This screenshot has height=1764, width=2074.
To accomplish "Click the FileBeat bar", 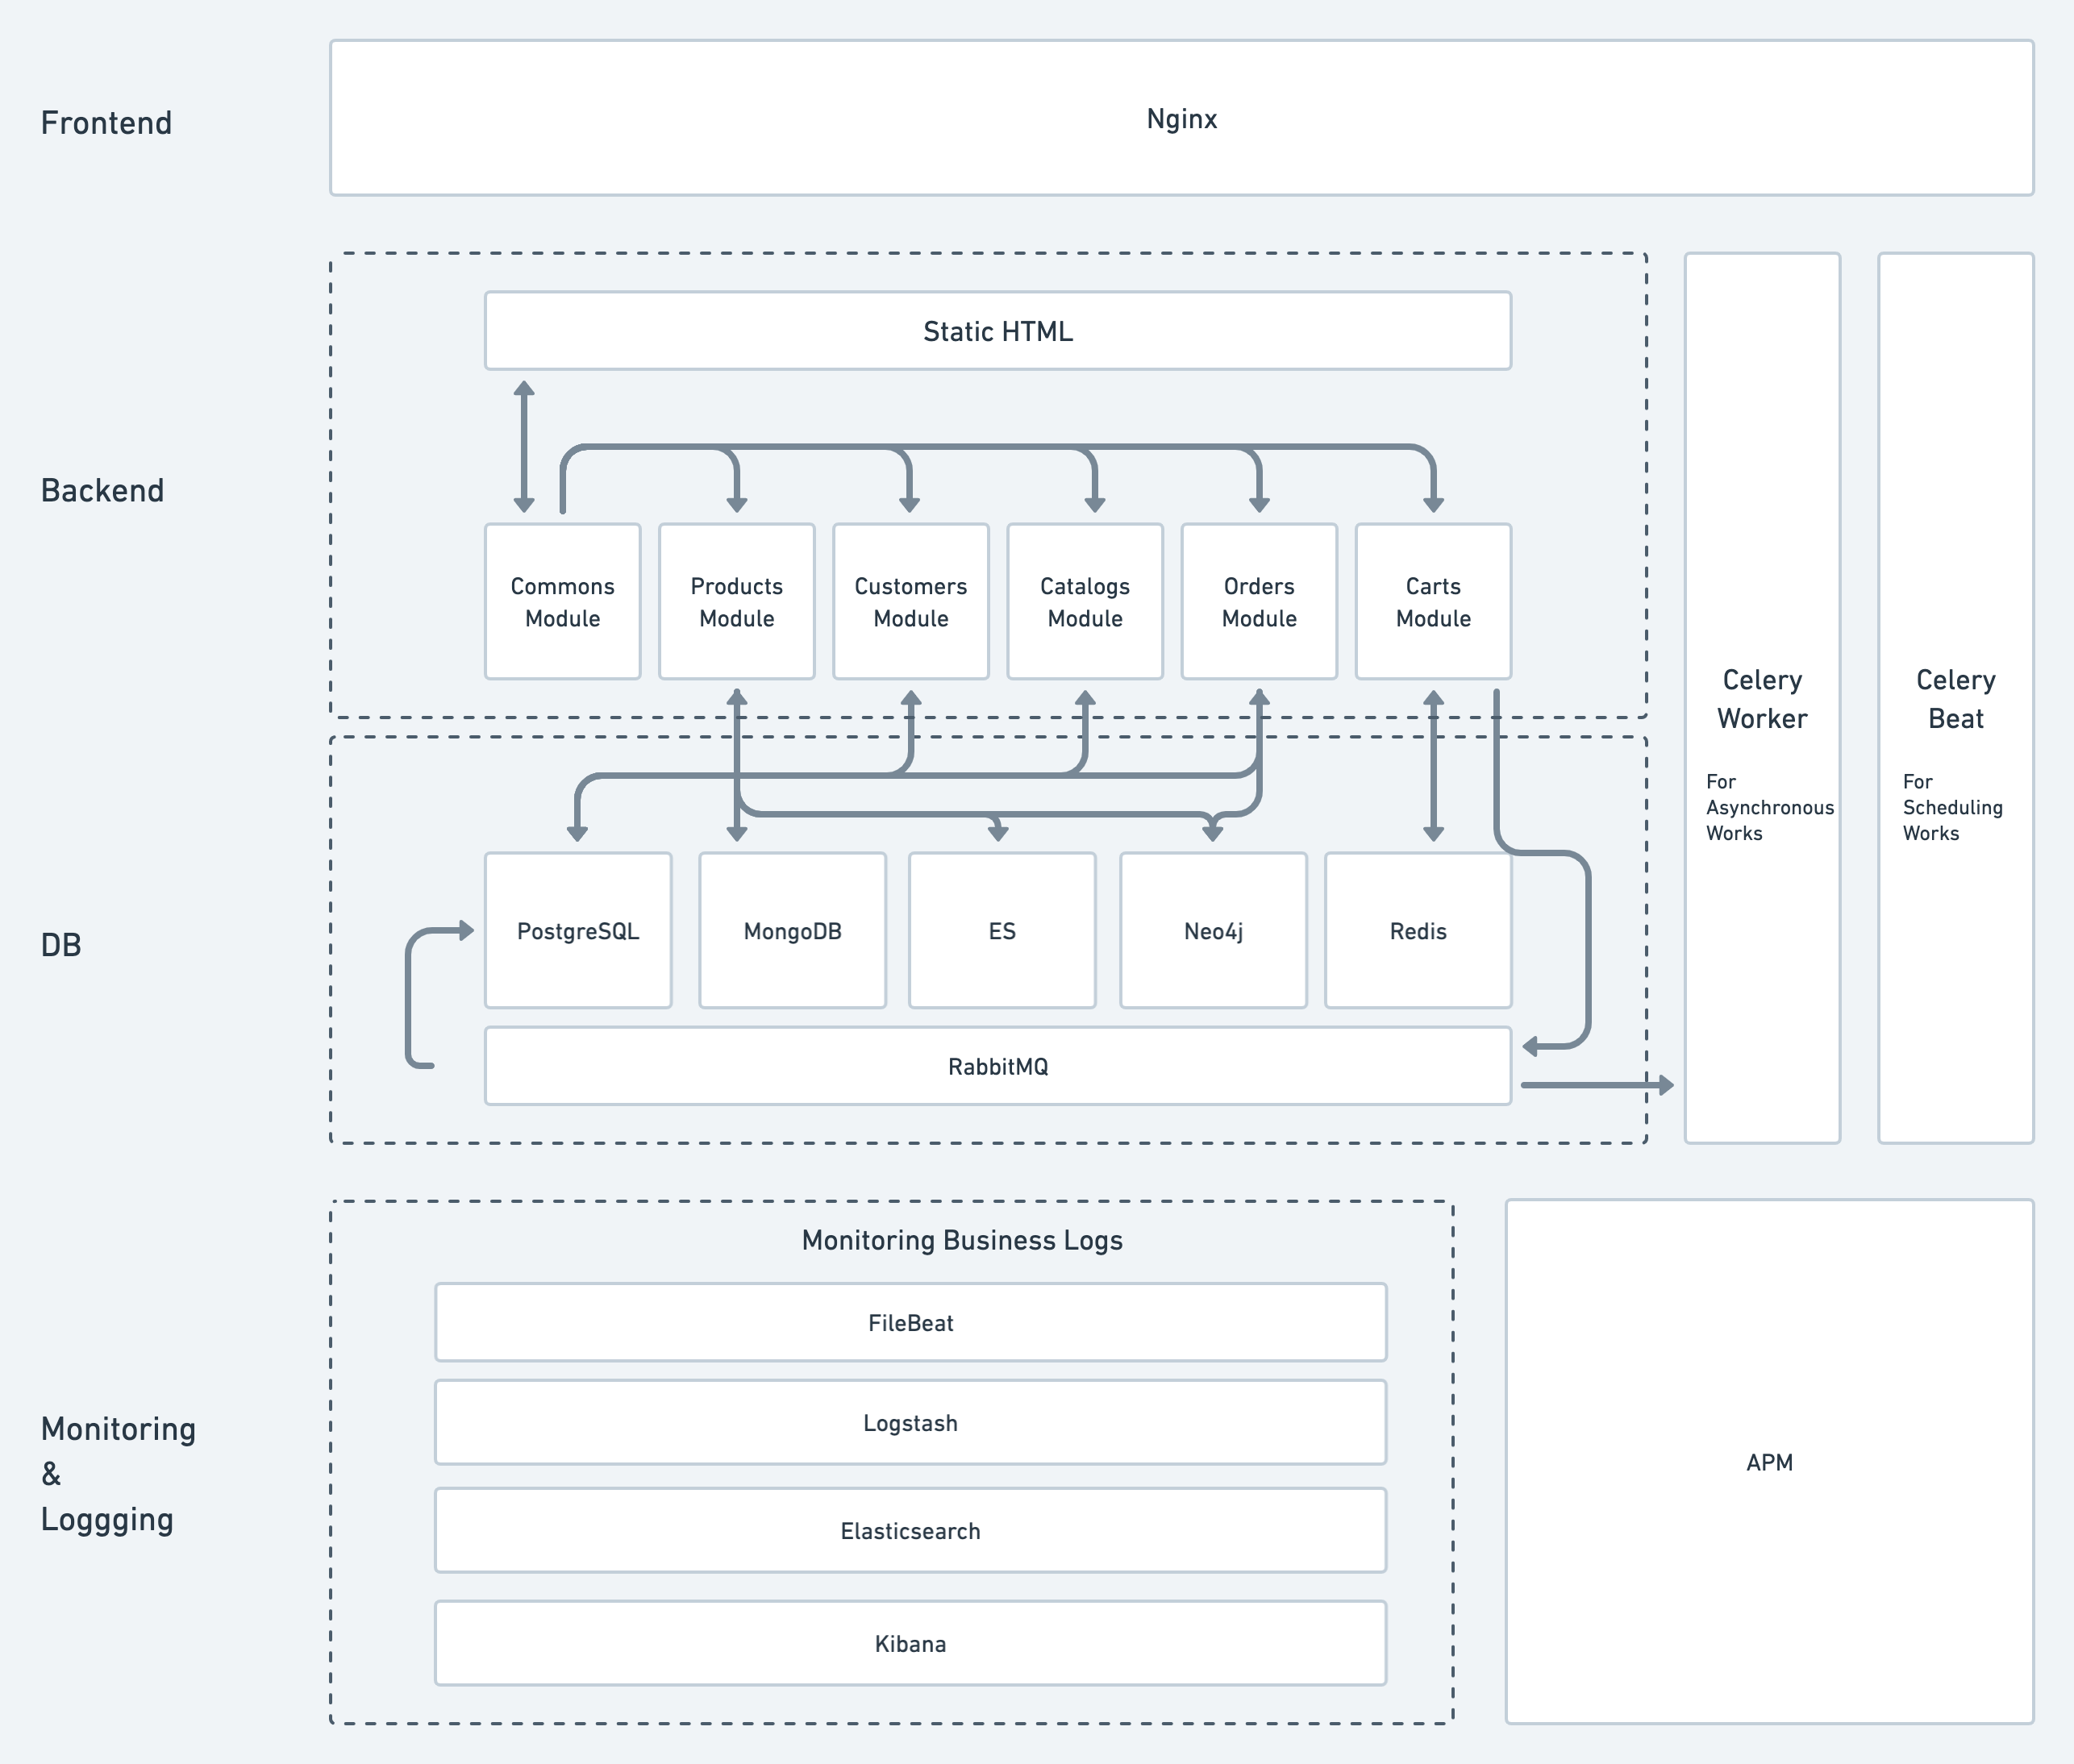I will (910, 1322).
